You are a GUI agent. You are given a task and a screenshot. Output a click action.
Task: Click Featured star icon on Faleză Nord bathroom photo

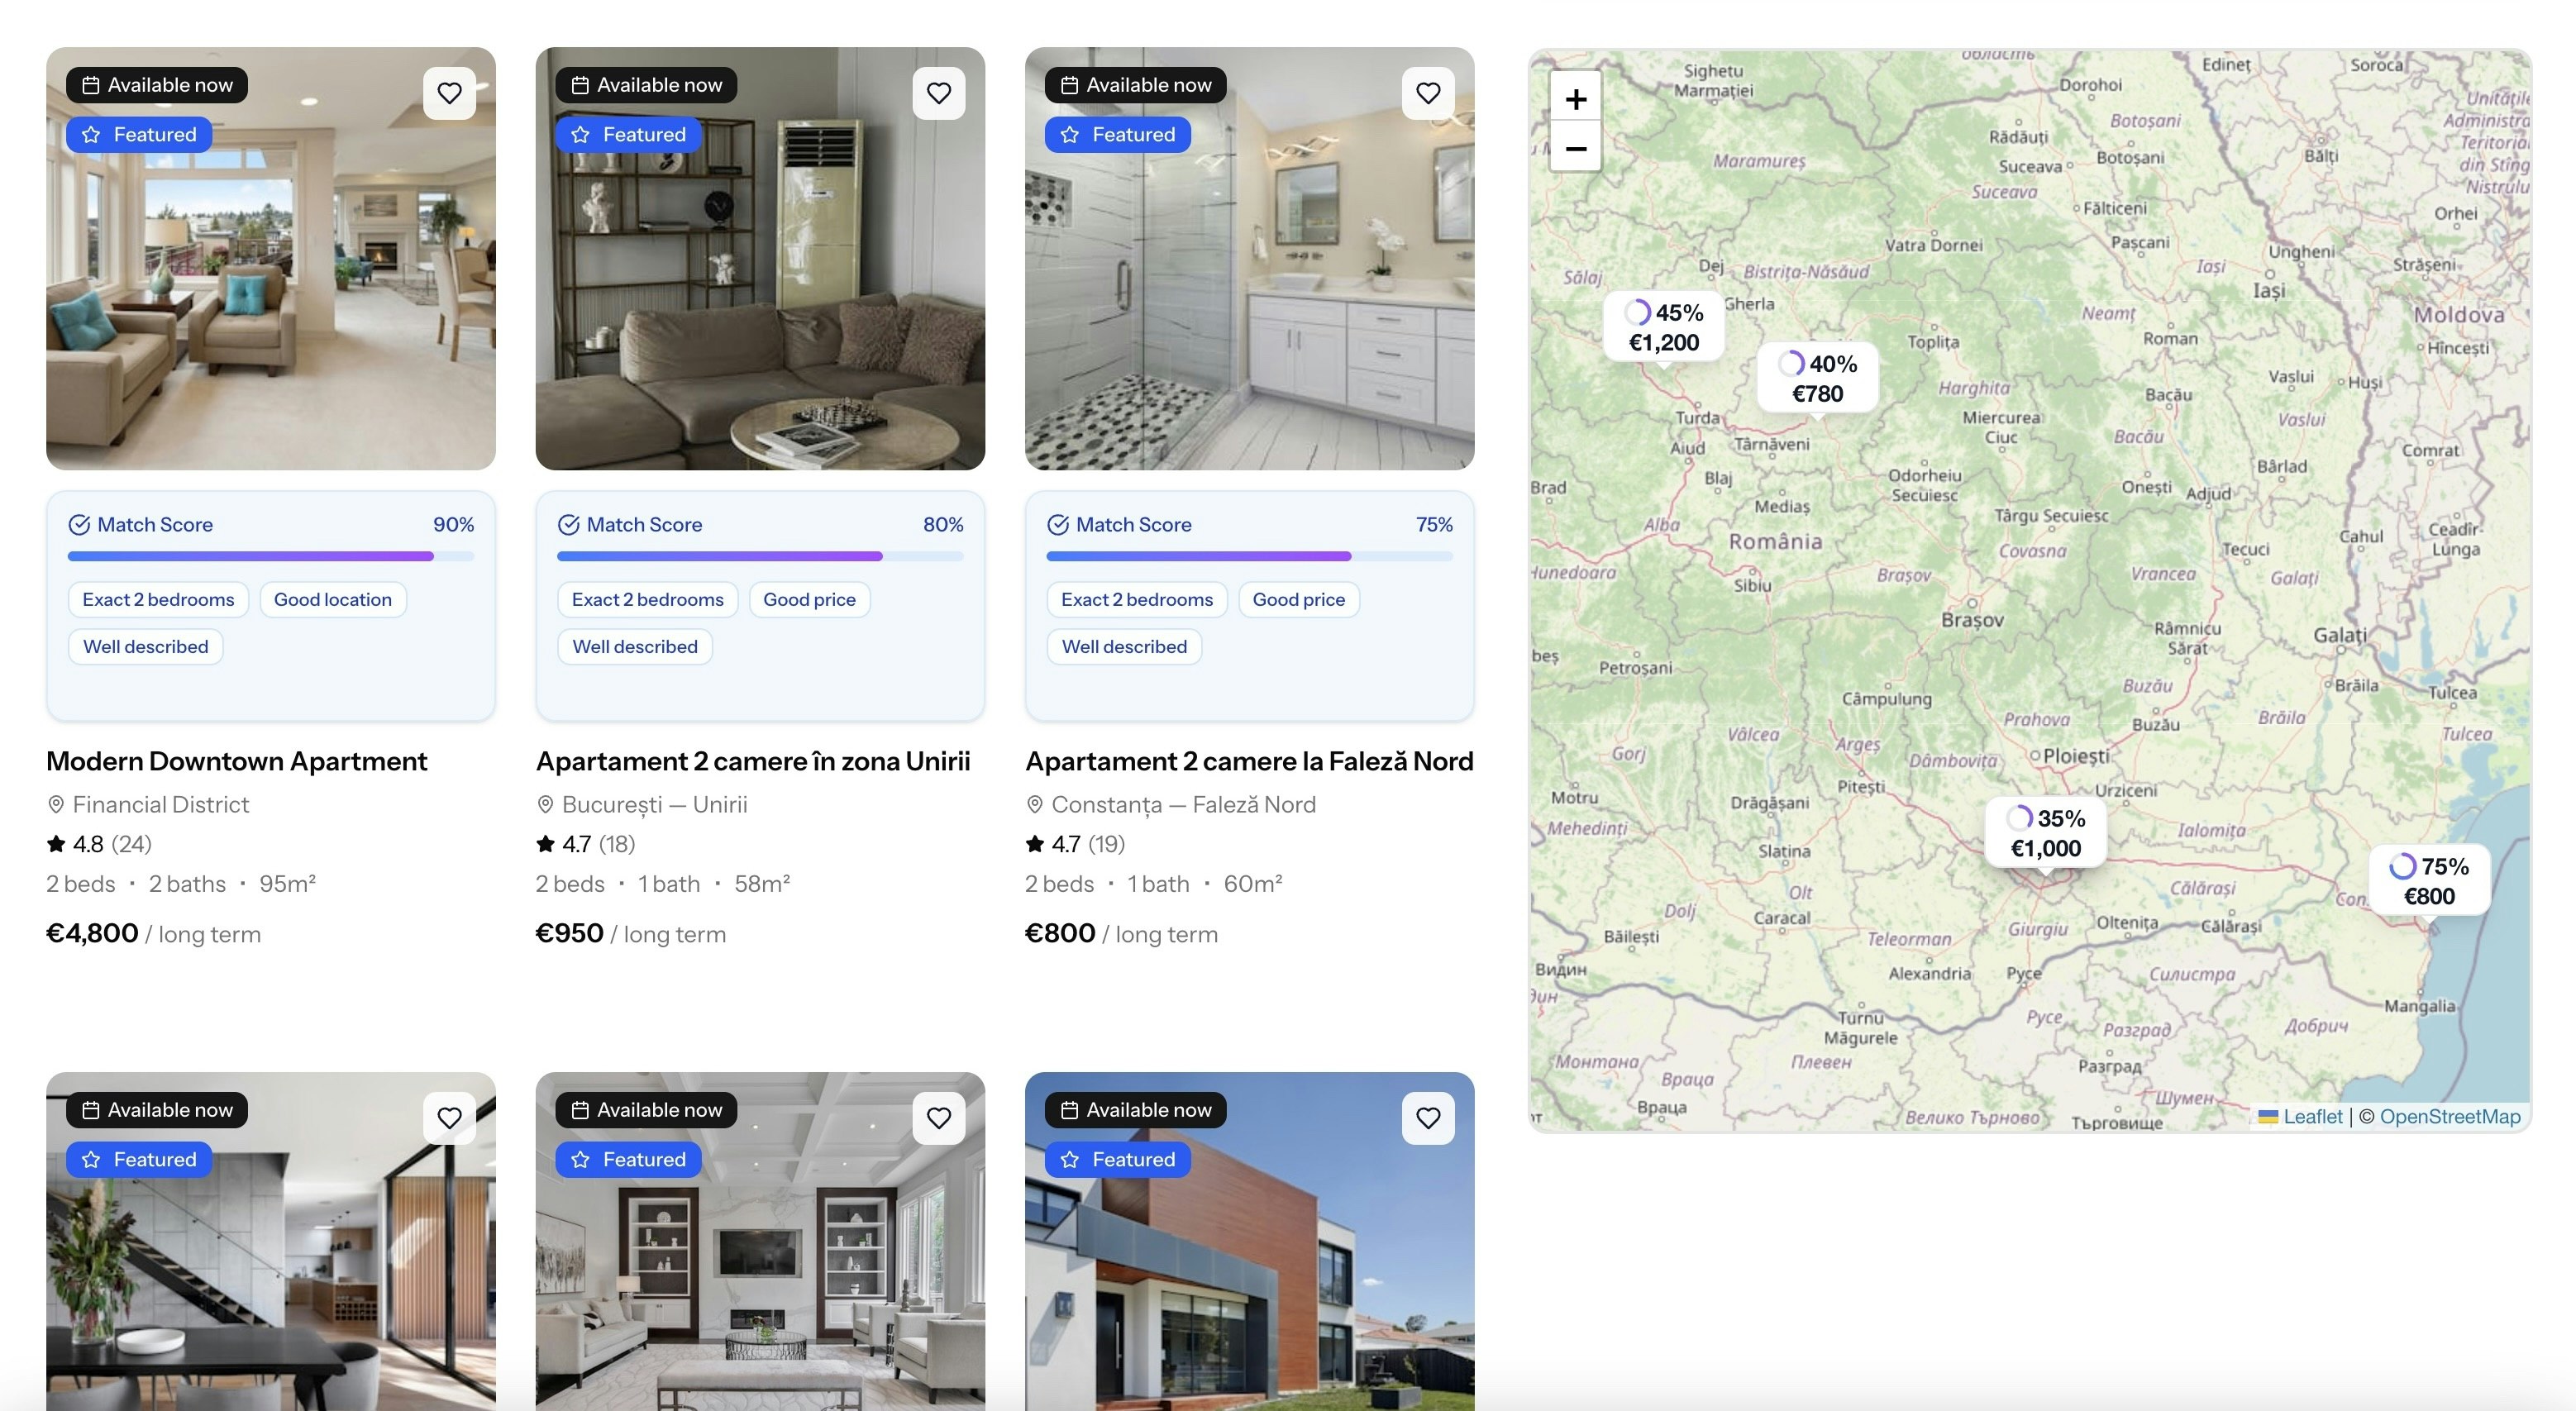click(1070, 134)
